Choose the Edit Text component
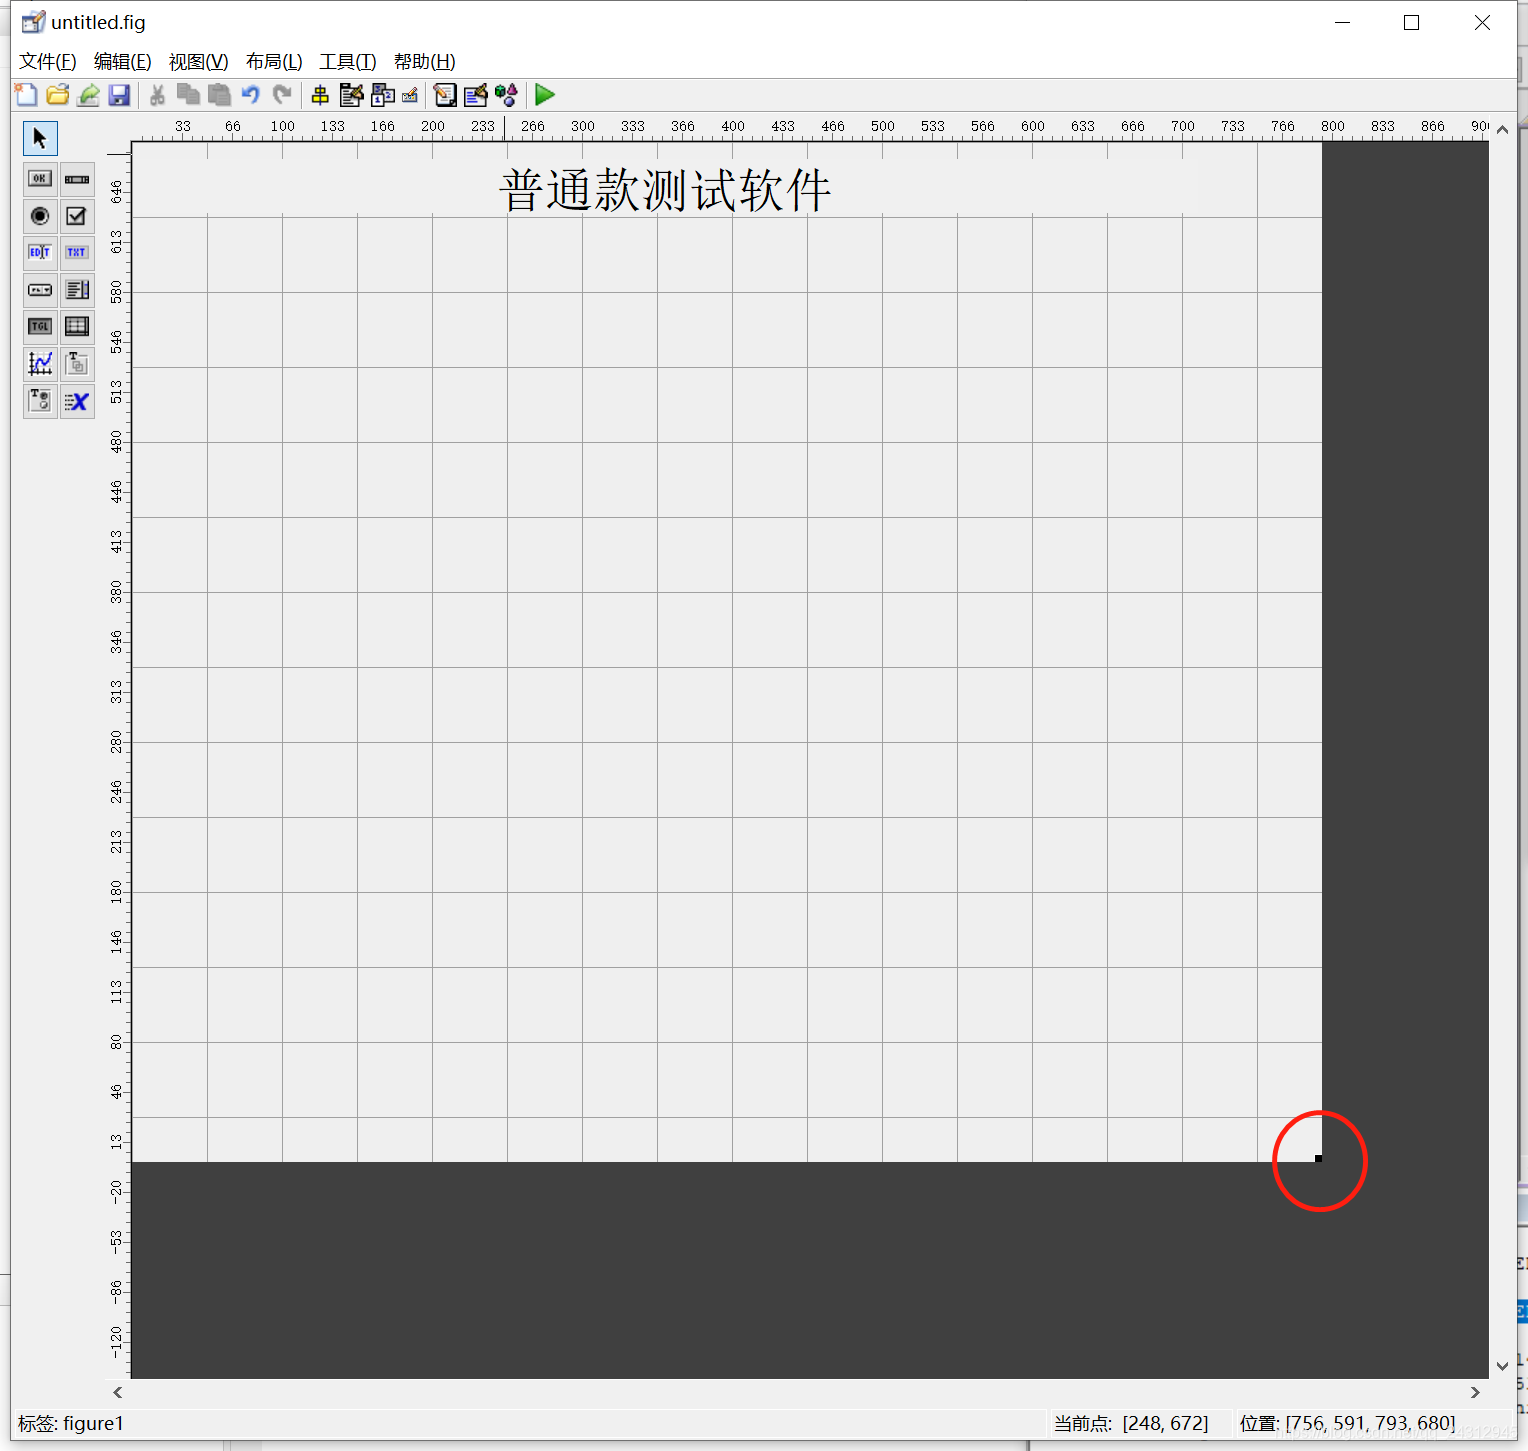Viewport: 1528px width, 1451px height. 40,253
